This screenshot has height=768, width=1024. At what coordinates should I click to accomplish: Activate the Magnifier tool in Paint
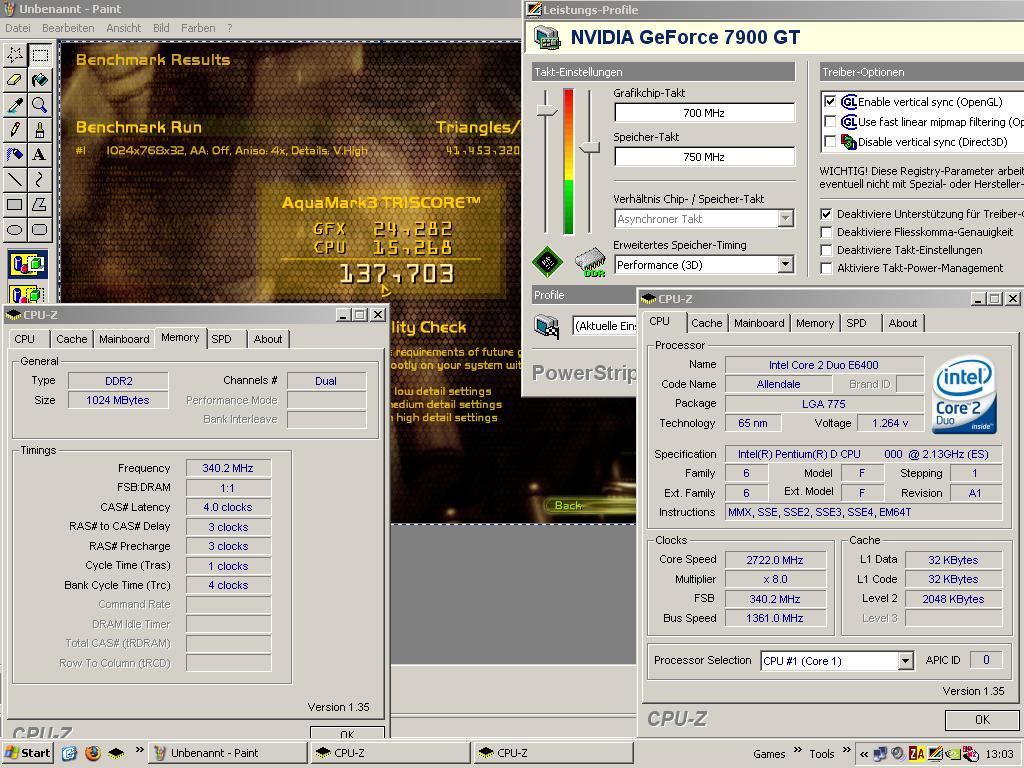40,104
